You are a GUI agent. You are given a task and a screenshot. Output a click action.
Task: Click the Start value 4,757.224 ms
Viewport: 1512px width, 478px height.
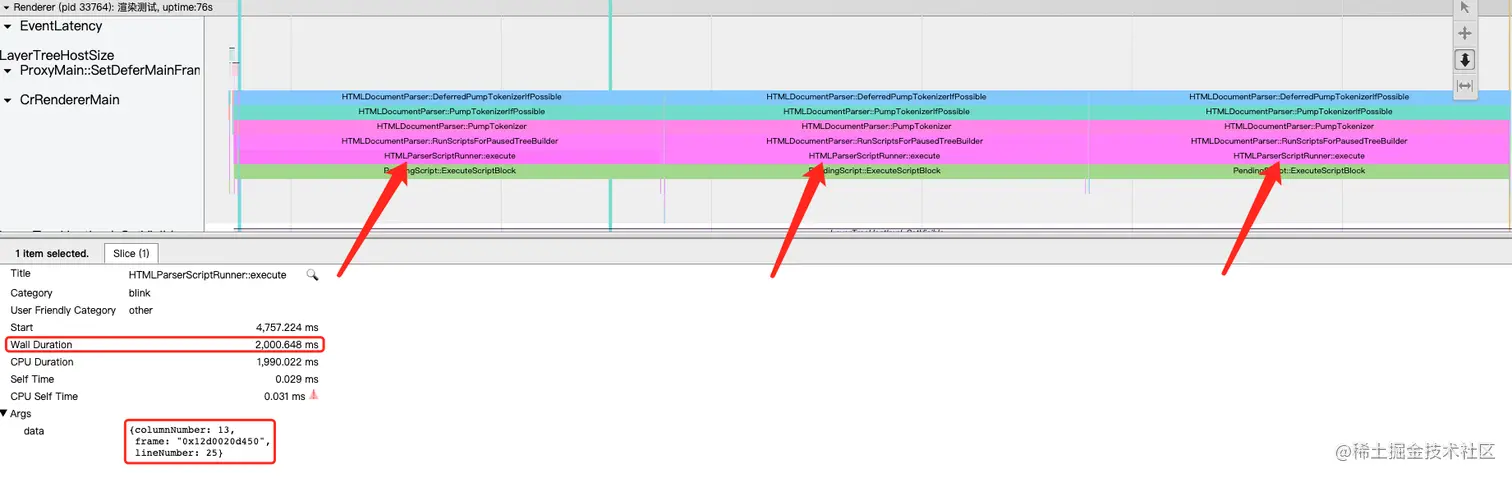tap(288, 327)
